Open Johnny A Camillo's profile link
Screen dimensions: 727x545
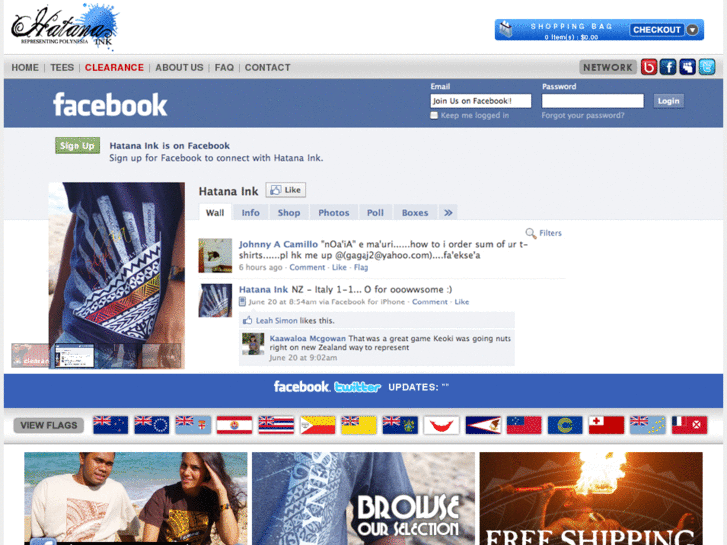278,244
